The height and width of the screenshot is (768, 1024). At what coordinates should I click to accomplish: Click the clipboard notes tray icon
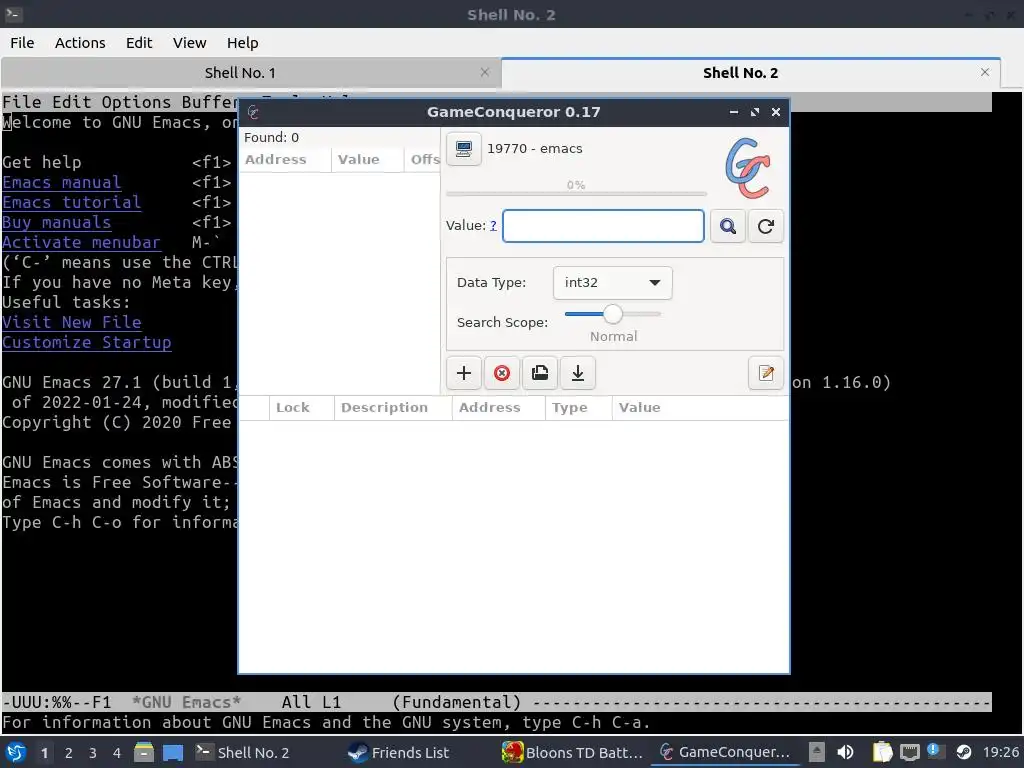tap(882, 752)
